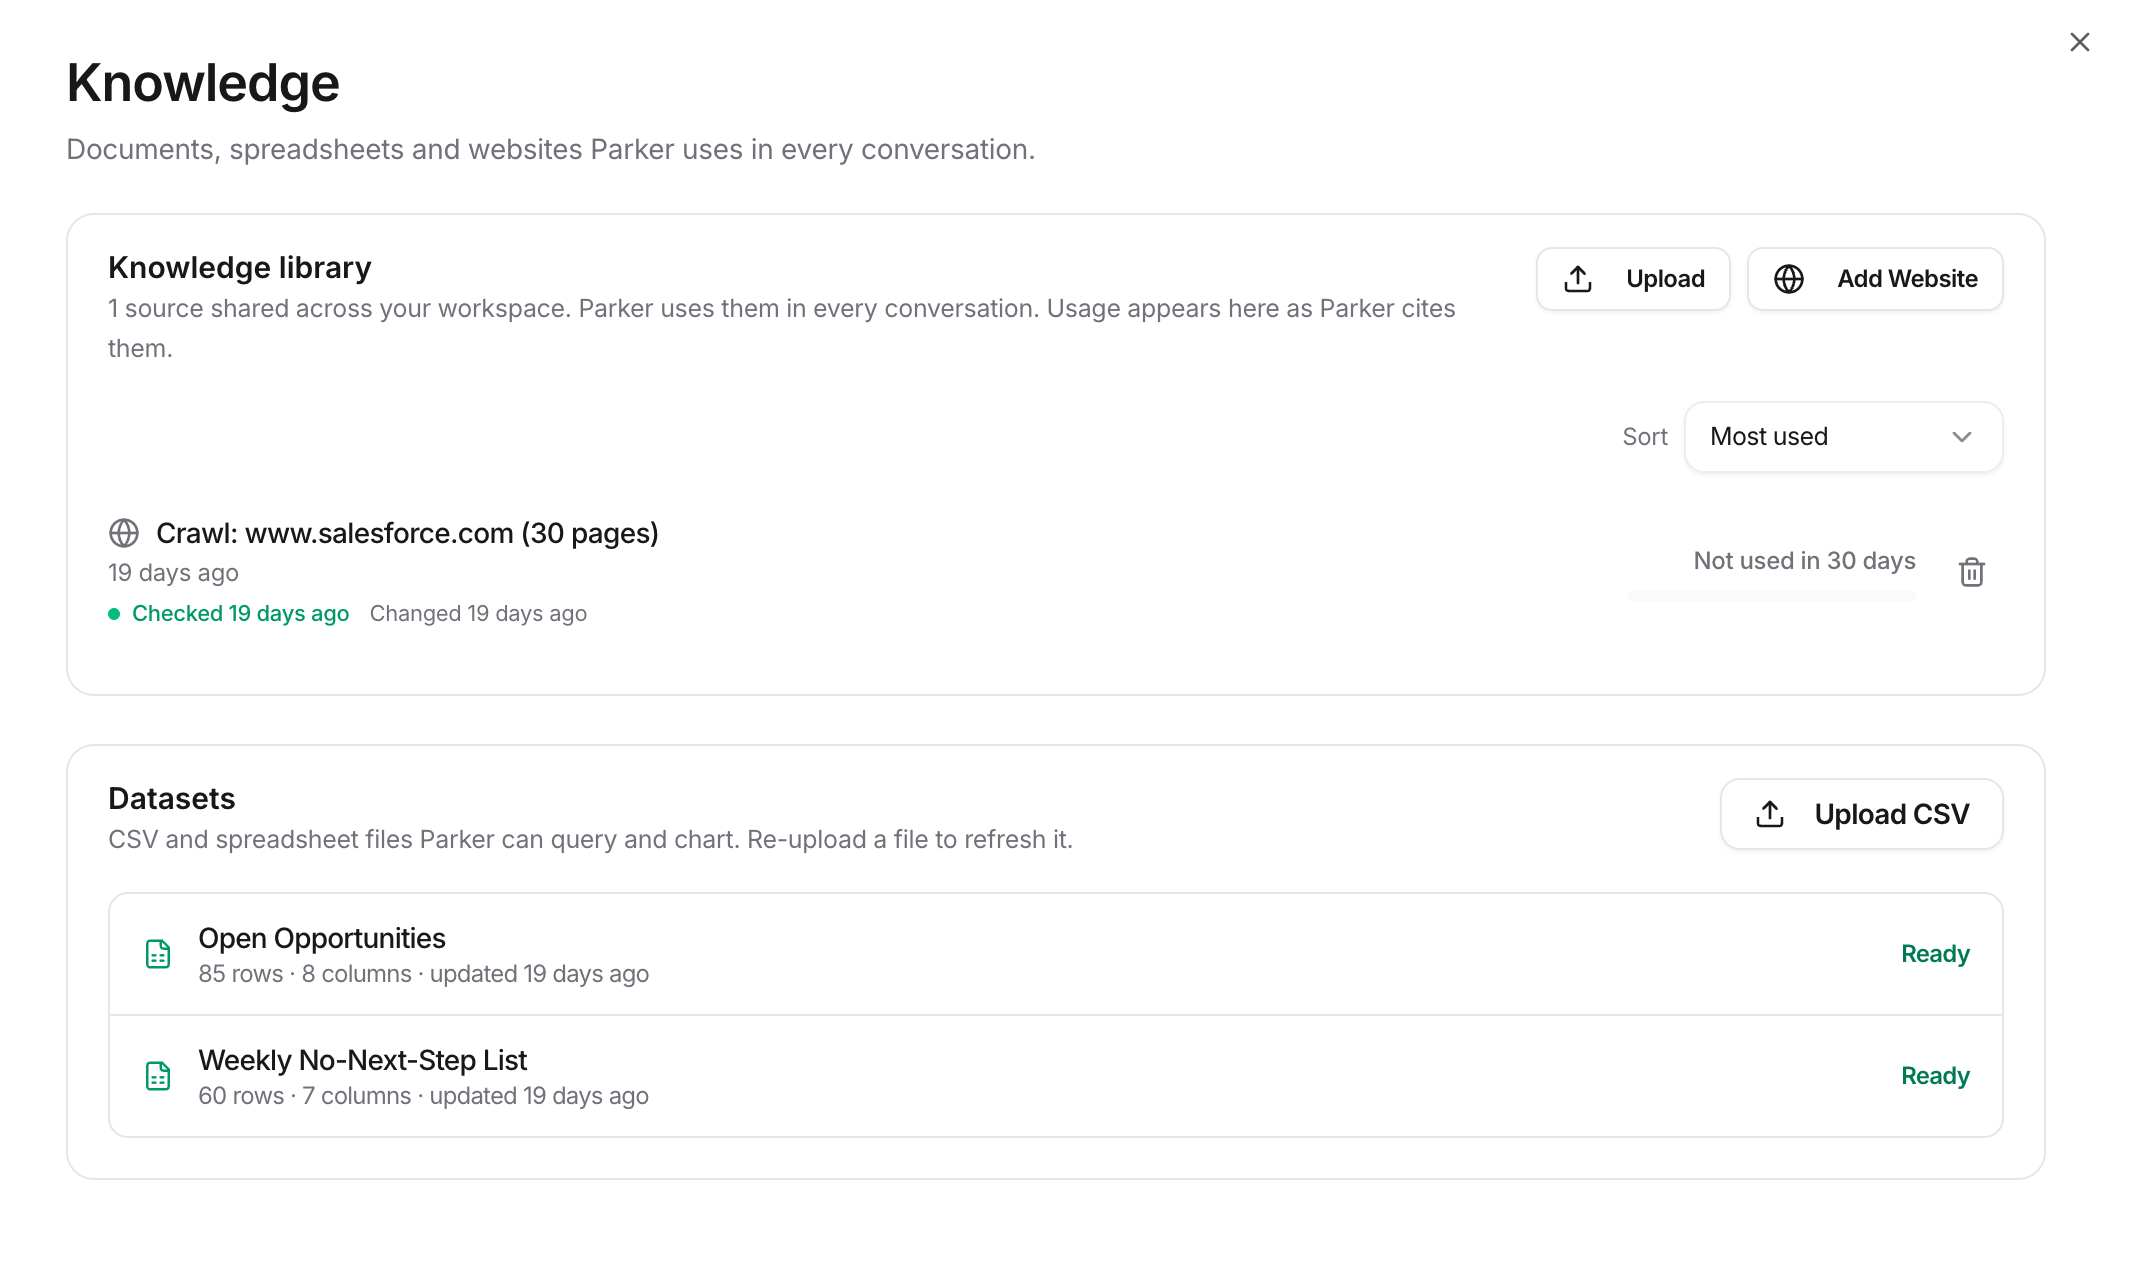
Task: Click the globe icon beside the Salesforce crawl
Action: 124,533
